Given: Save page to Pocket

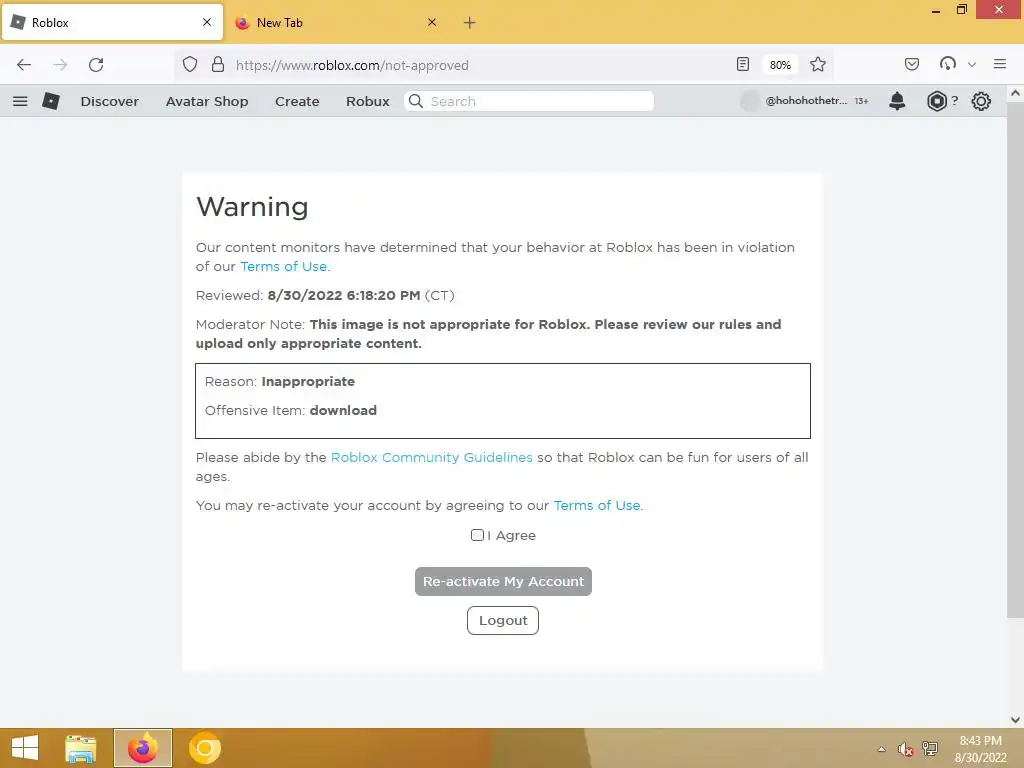Looking at the screenshot, I should [x=912, y=64].
